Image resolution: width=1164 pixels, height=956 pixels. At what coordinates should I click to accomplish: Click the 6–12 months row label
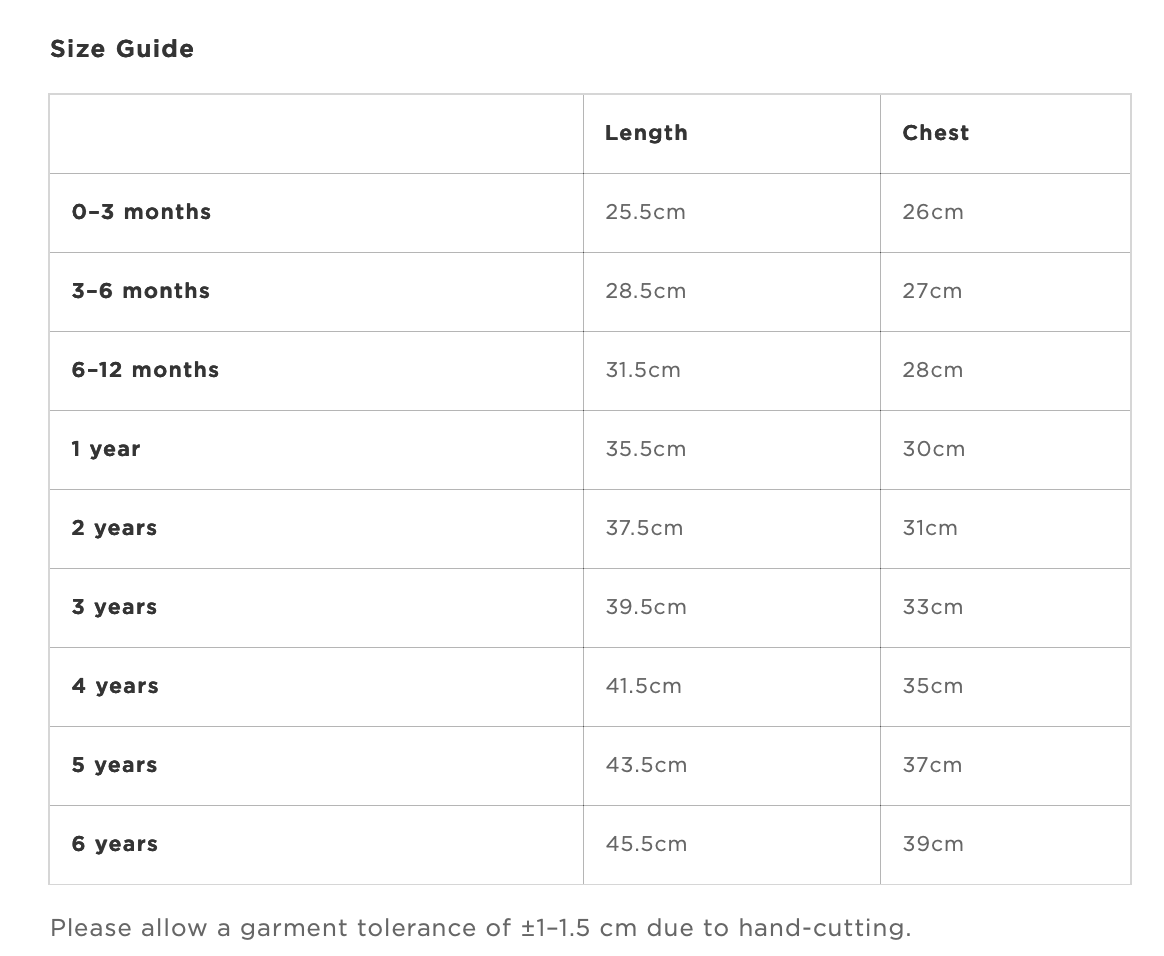[146, 370]
